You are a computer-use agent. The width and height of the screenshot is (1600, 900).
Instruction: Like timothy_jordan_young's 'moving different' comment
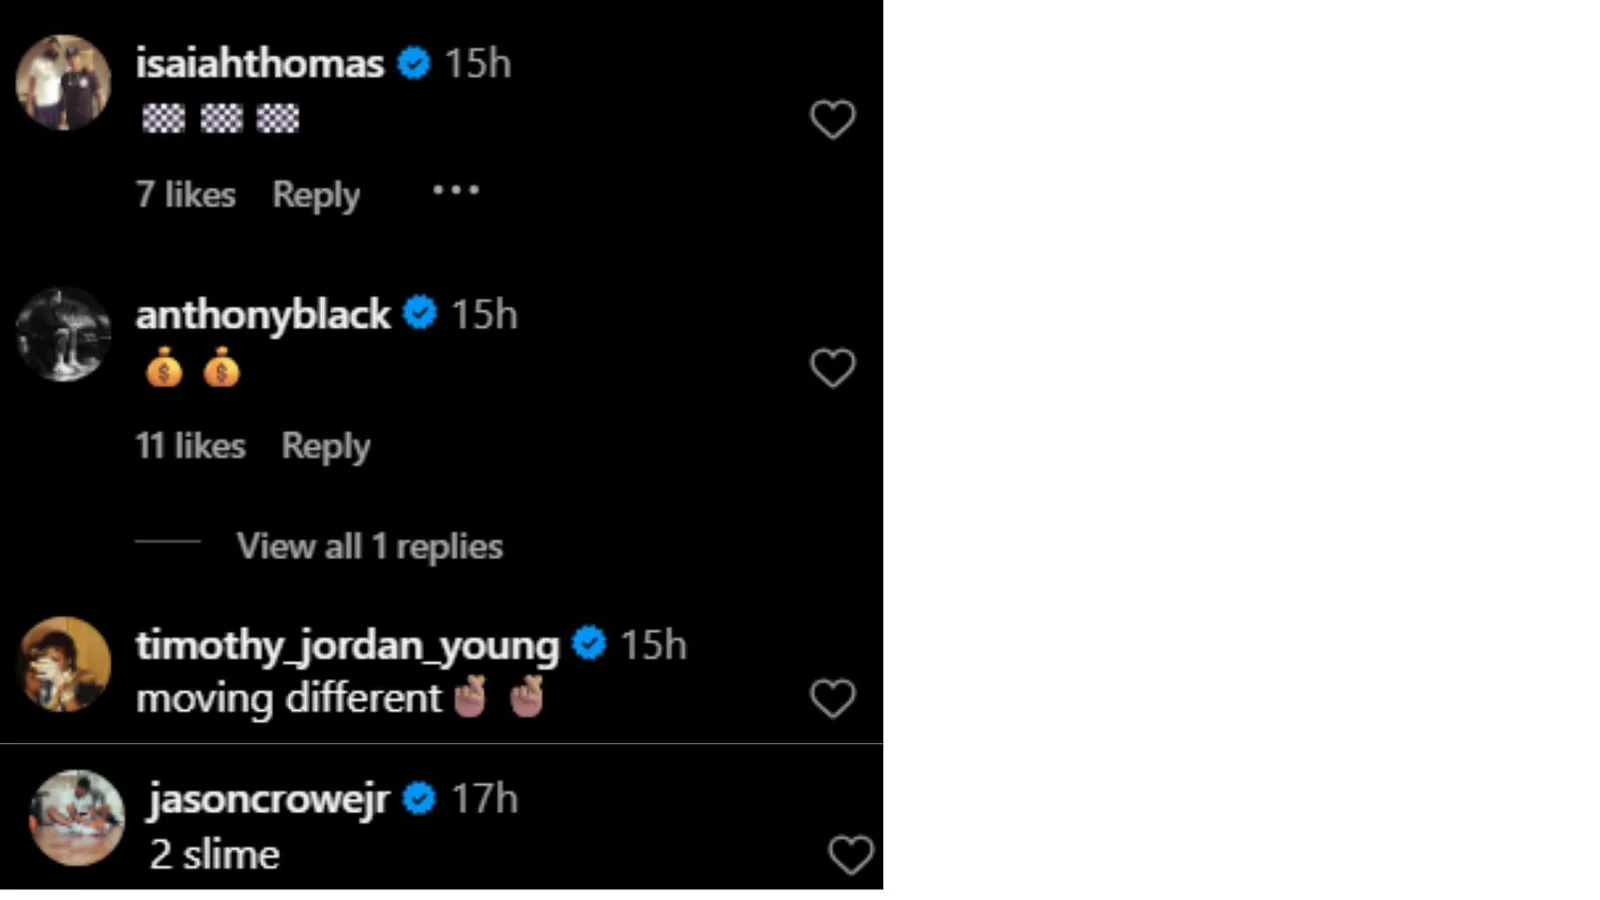pos(832,698)
